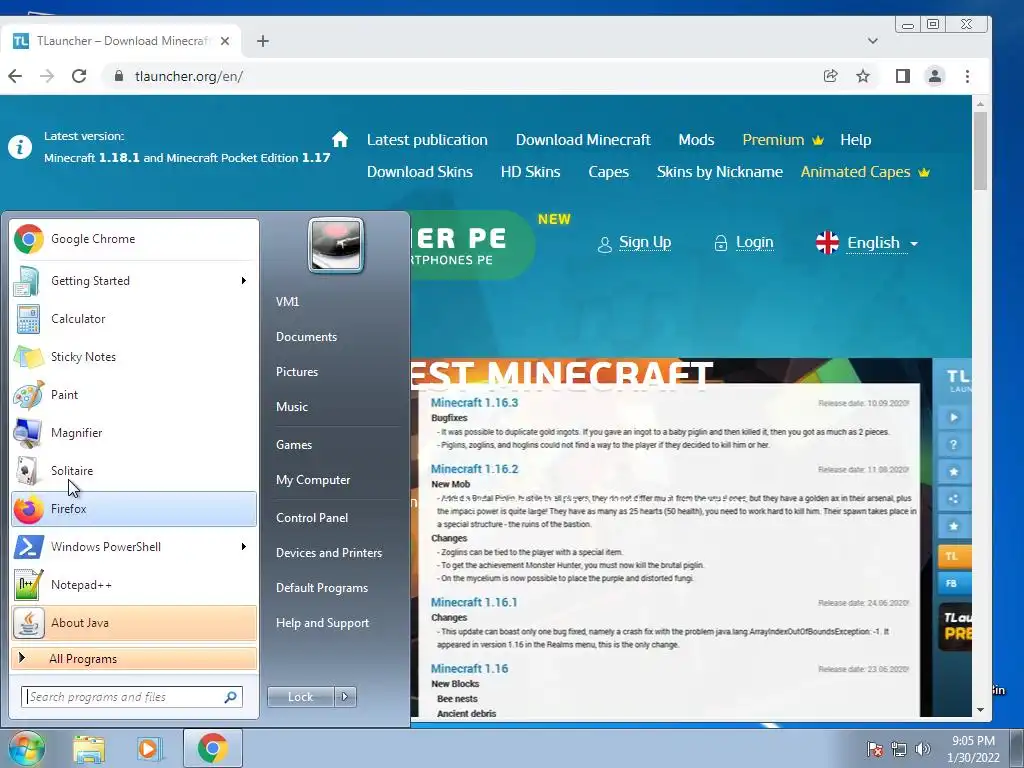
Task: Expand All Programs list
Action: tap(134, 659)
